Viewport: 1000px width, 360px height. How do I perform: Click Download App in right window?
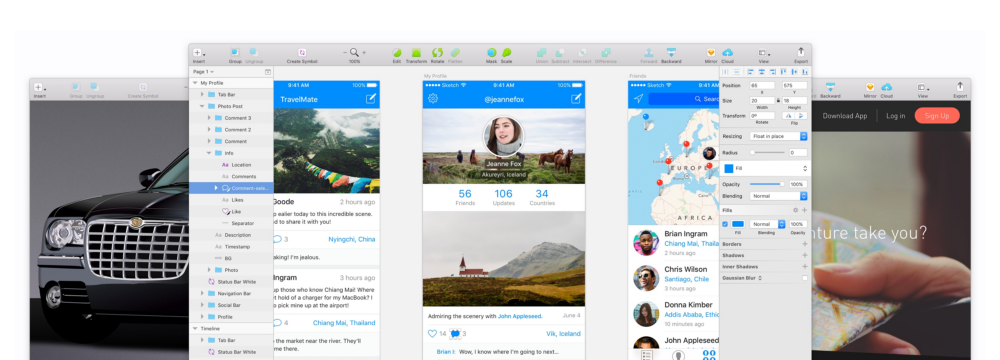pos(844,116)
